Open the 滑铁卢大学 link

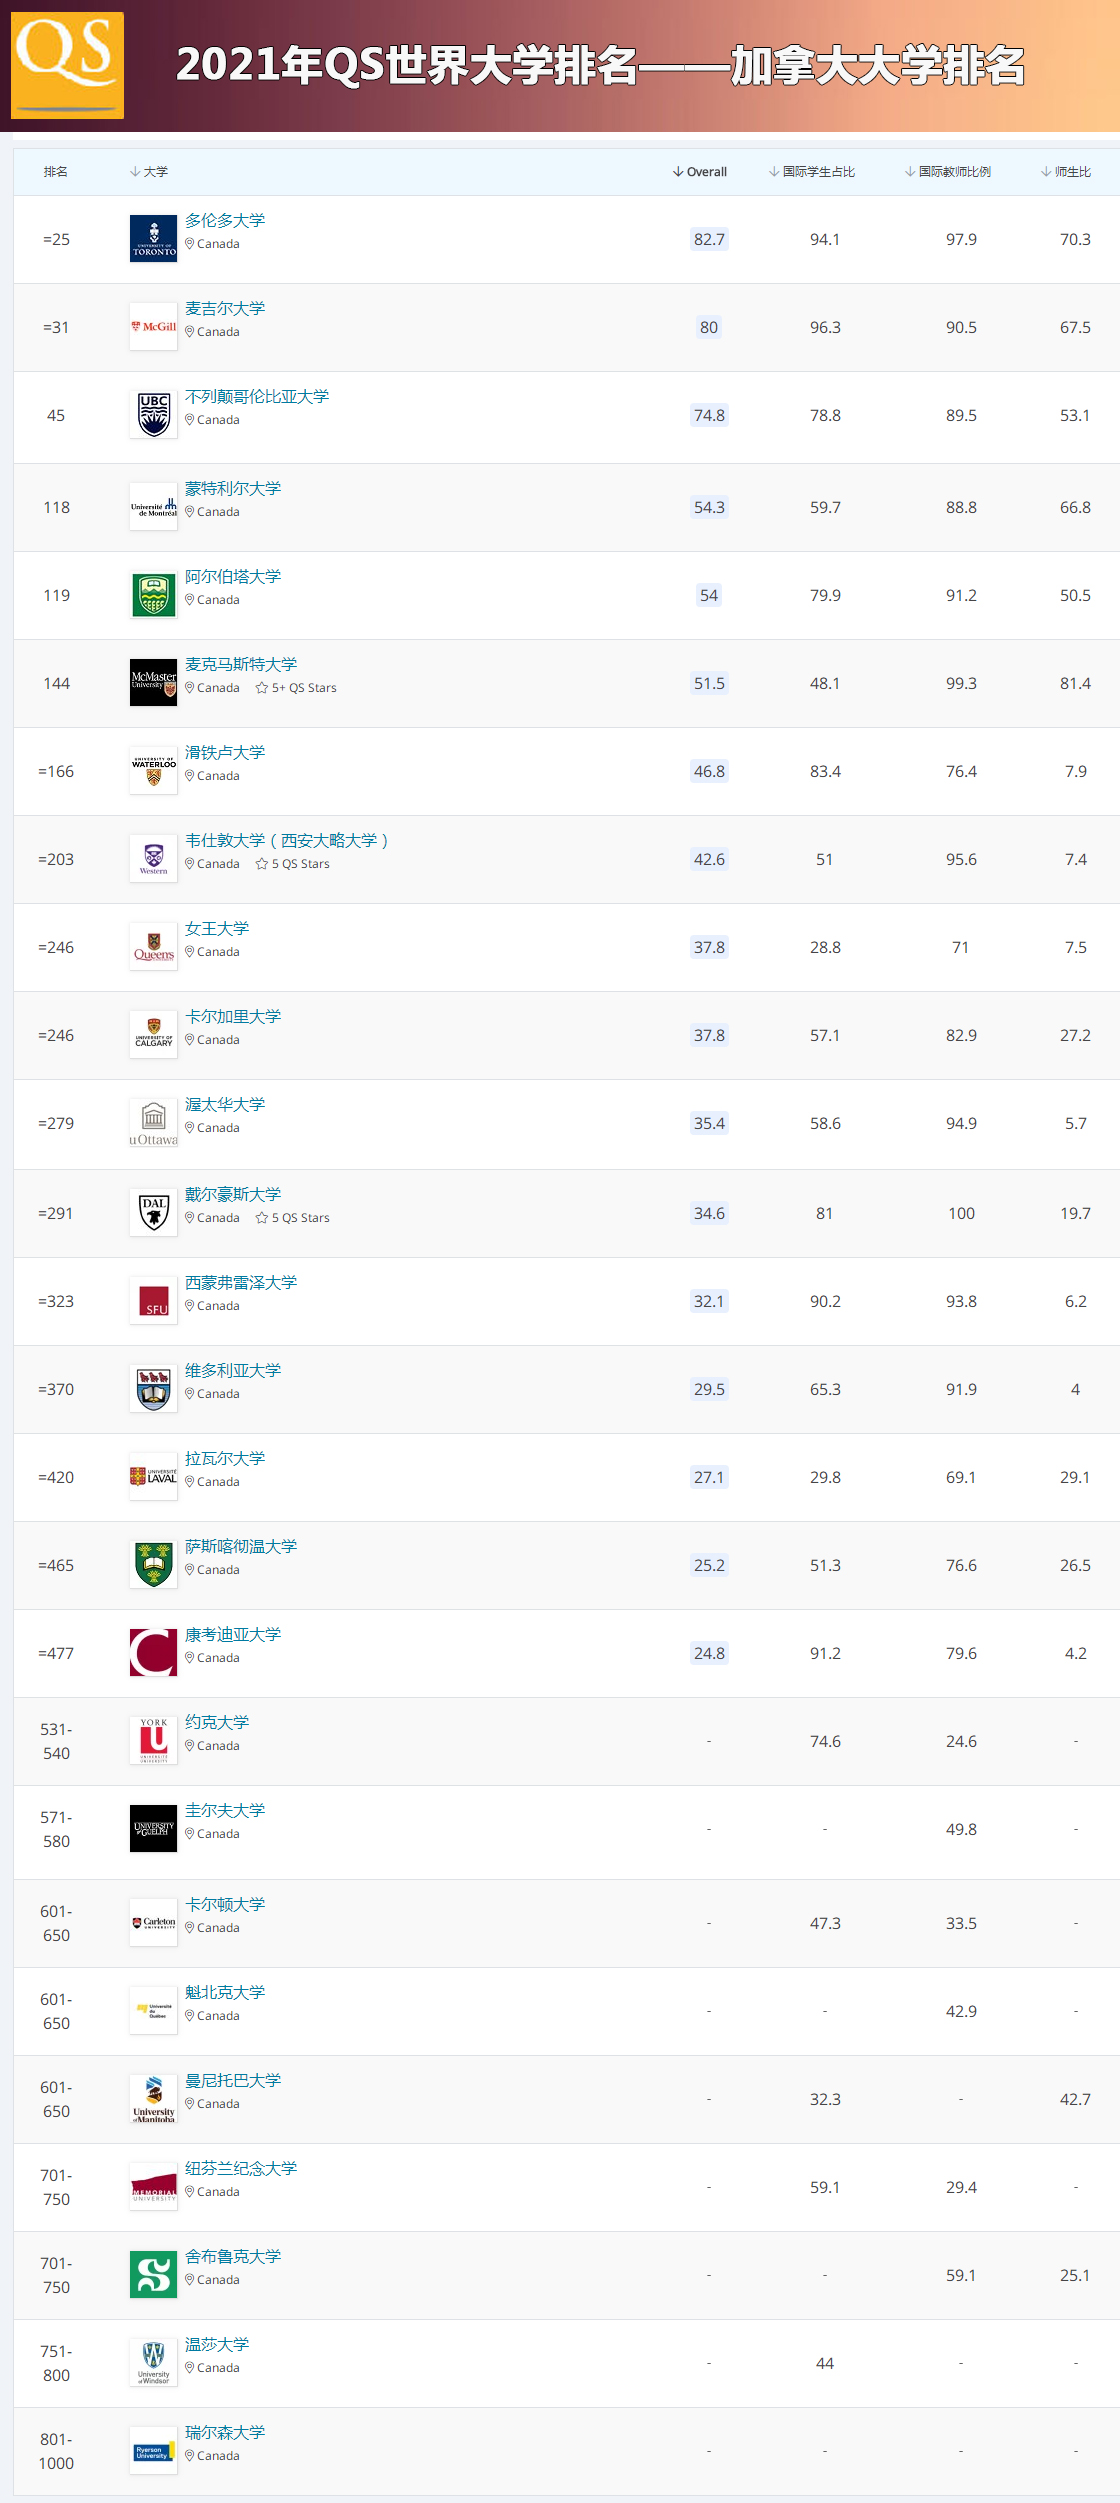pyautogui.click(x=225, y=753)
